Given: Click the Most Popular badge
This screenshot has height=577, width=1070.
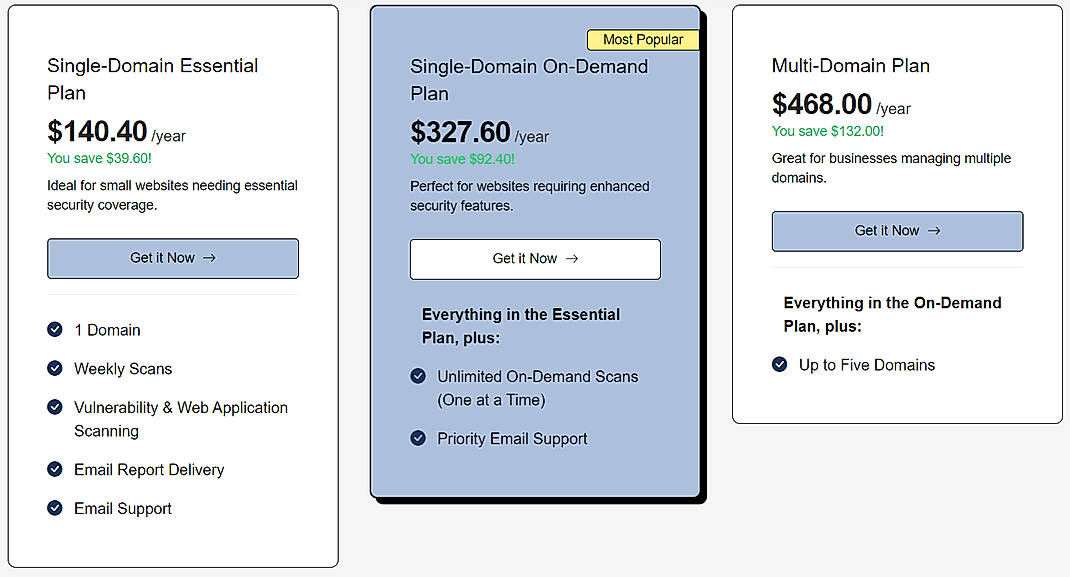Looking at the screenshot, I should pyautogui.click(x=643, y=39).
